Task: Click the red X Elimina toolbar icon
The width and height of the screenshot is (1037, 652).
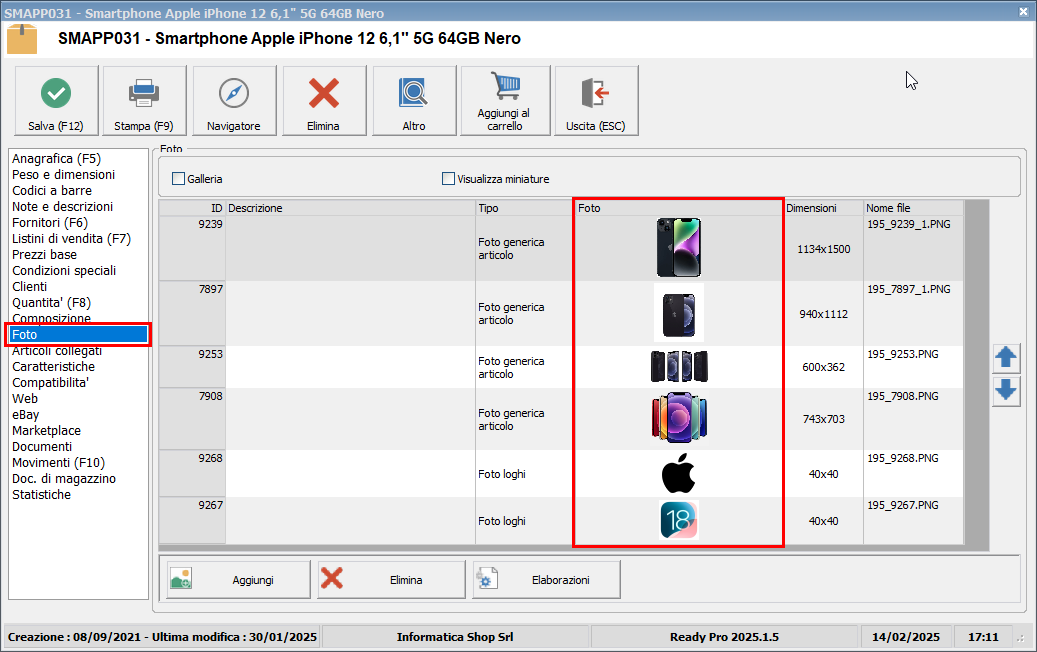Action: click(323, 93)
